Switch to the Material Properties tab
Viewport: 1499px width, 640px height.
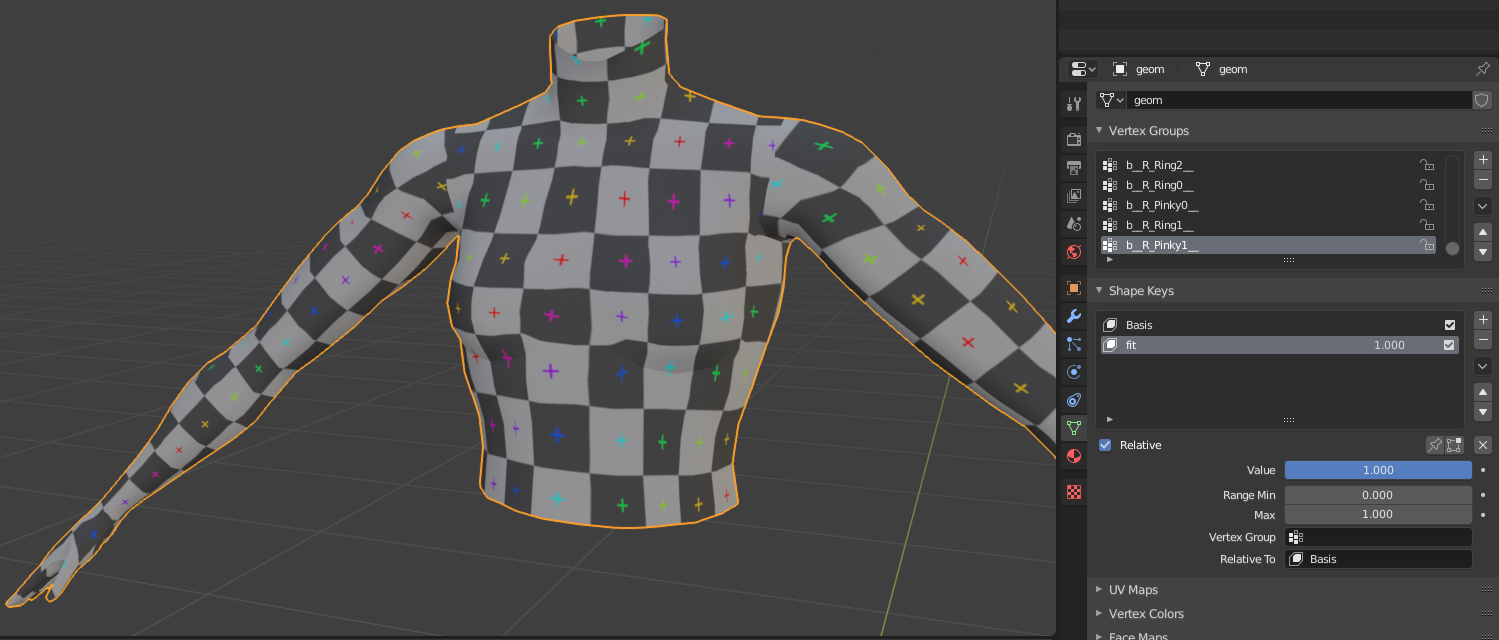(x=1074, y=456)
